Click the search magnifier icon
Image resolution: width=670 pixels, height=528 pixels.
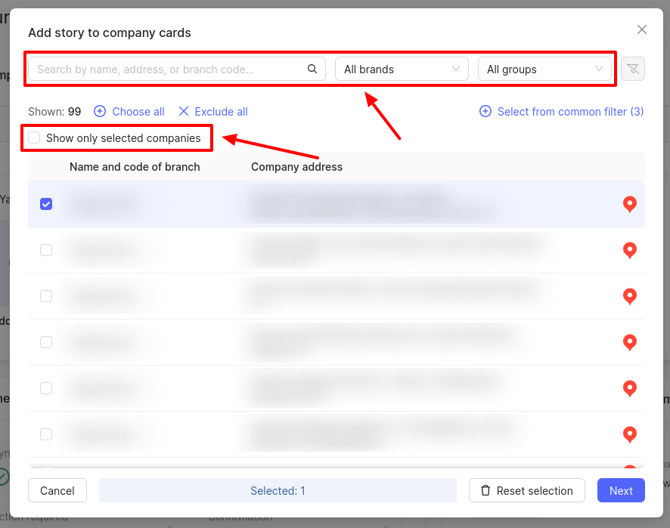click(x=312, y=69)
